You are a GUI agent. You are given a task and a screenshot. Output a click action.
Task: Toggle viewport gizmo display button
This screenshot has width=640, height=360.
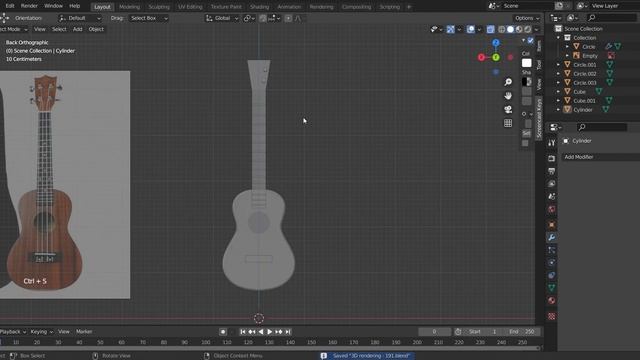pos(450,29)
